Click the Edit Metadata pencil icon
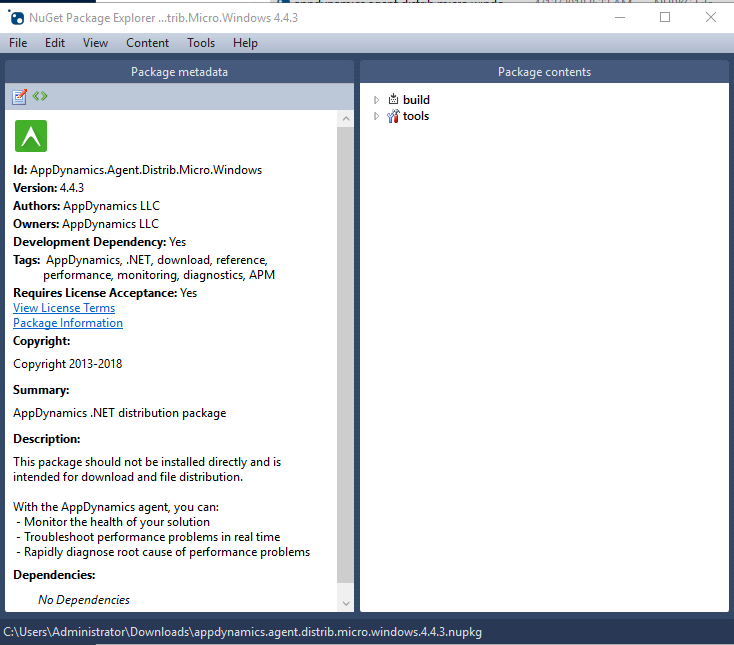The image size is (734, 645). pos(19,96)
